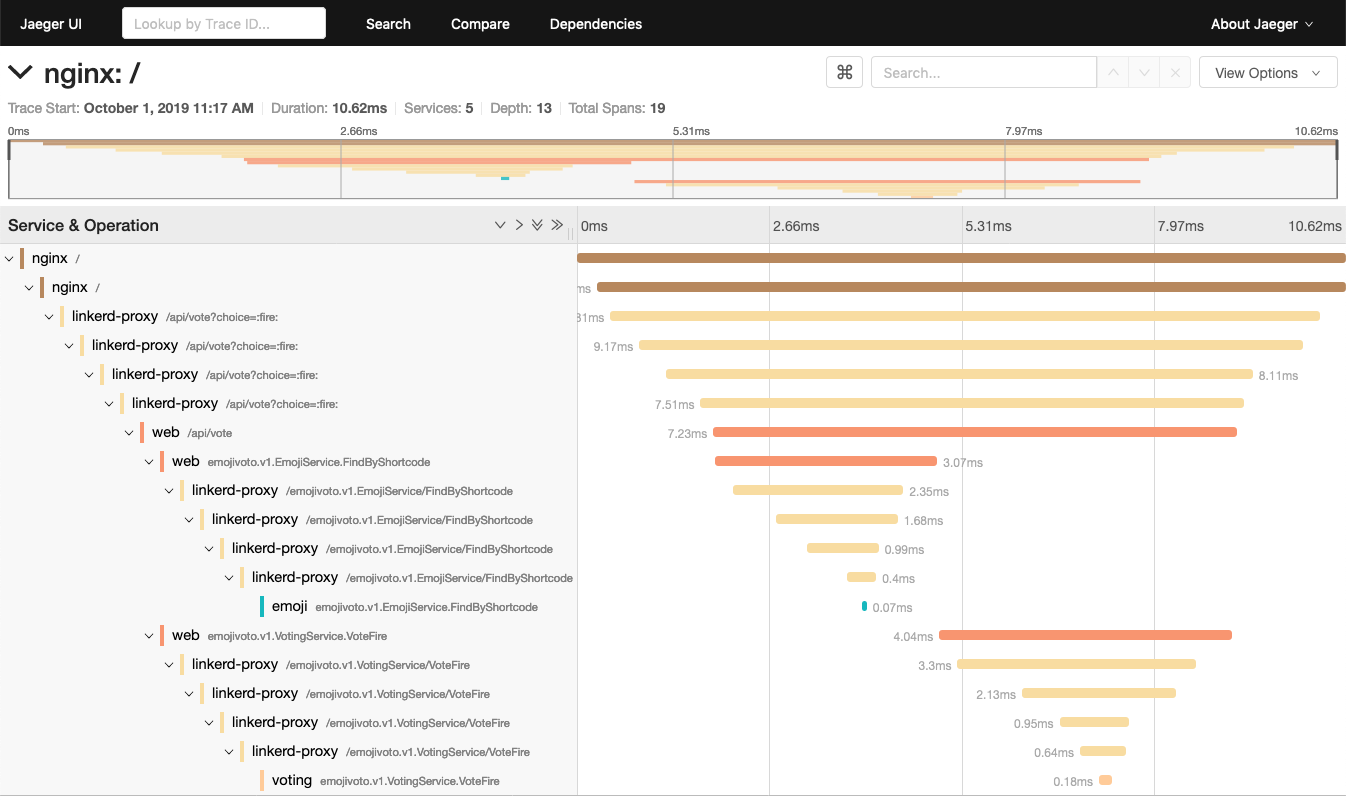Click the keyboard shortcuts command icon

click(845, 72)
